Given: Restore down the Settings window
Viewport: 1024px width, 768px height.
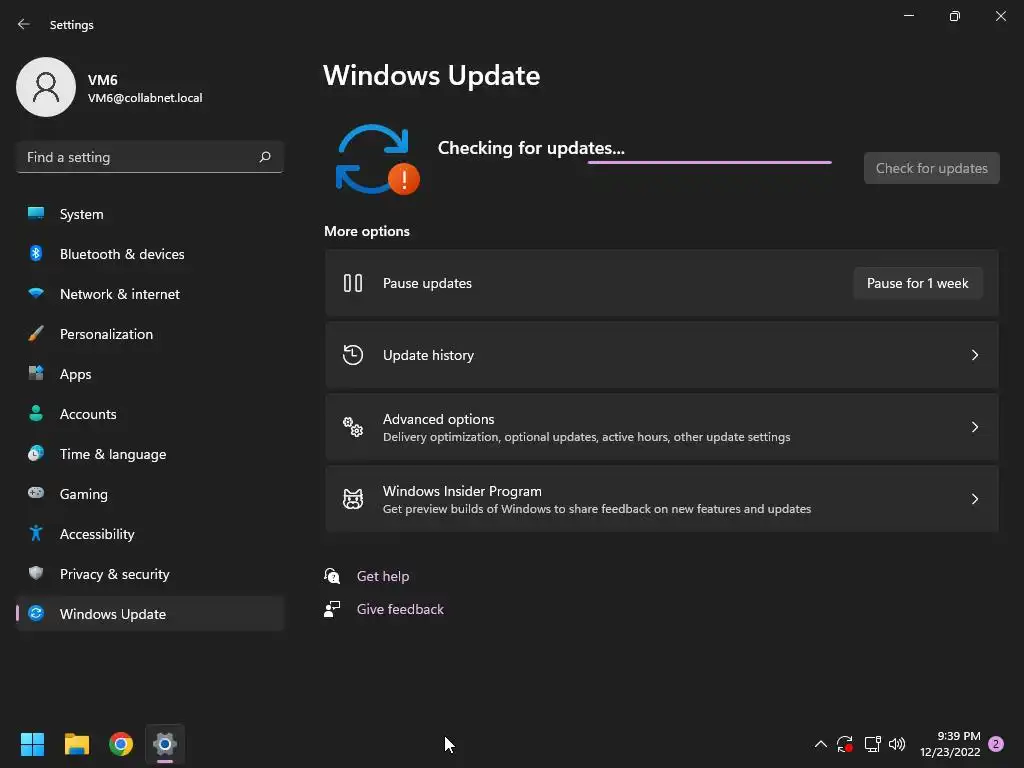Looking at the screenshot, I should pyautogui.click(x=955, y=16).
